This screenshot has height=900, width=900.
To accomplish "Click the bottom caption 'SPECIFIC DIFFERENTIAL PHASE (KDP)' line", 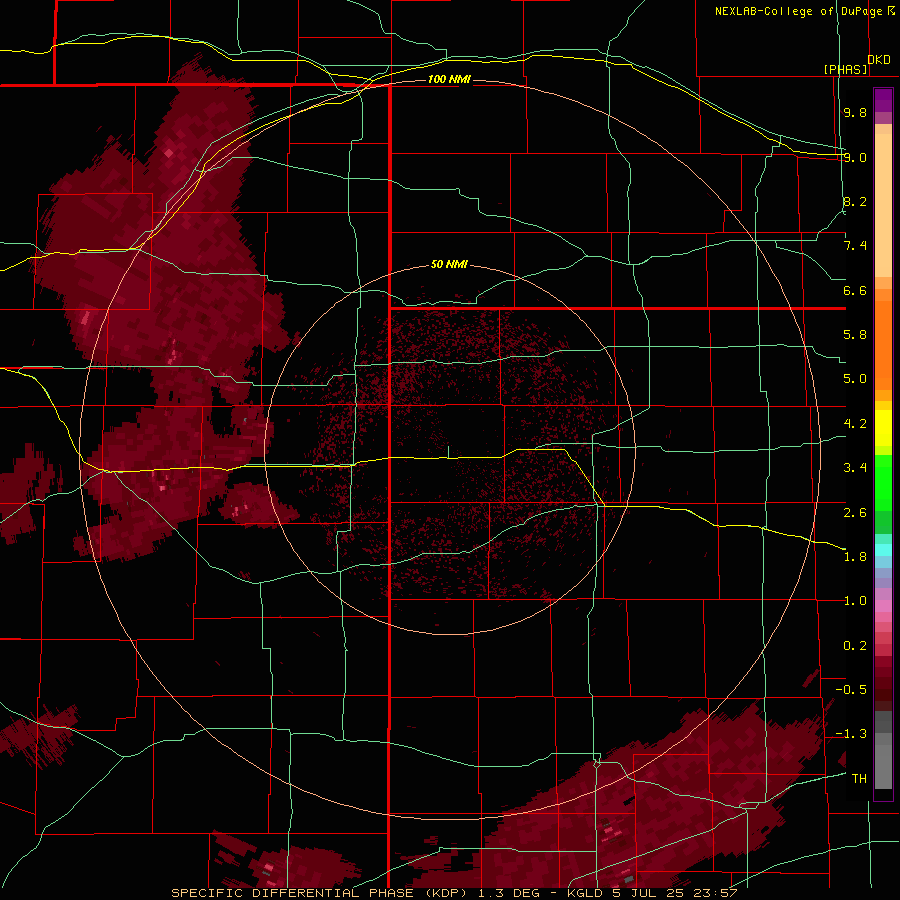I will pos(455,893).
